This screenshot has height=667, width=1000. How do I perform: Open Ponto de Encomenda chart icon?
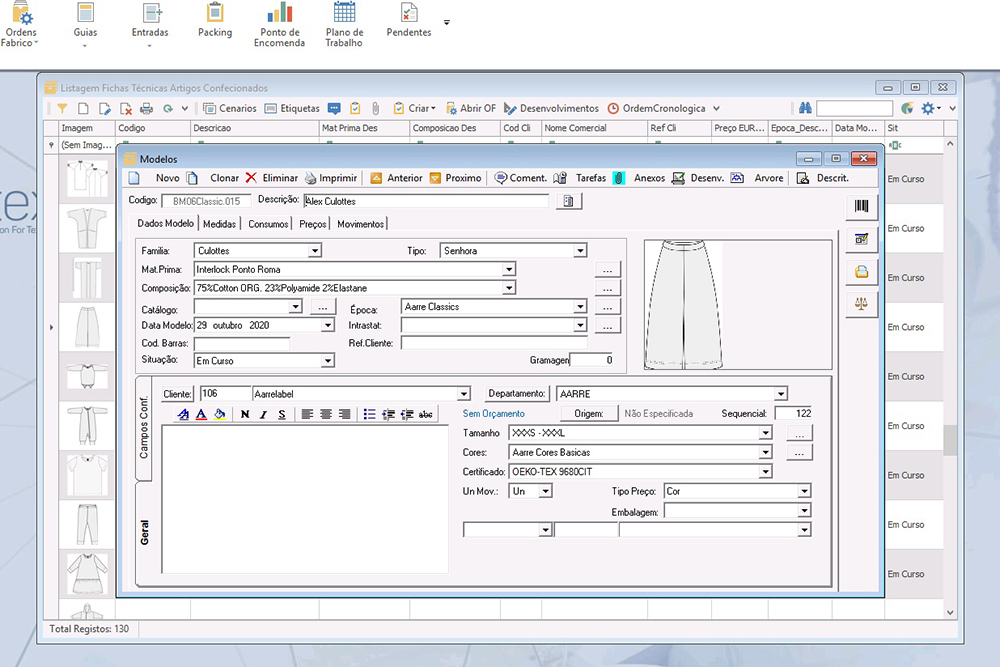pyautogui.click(x=278, y=14)
